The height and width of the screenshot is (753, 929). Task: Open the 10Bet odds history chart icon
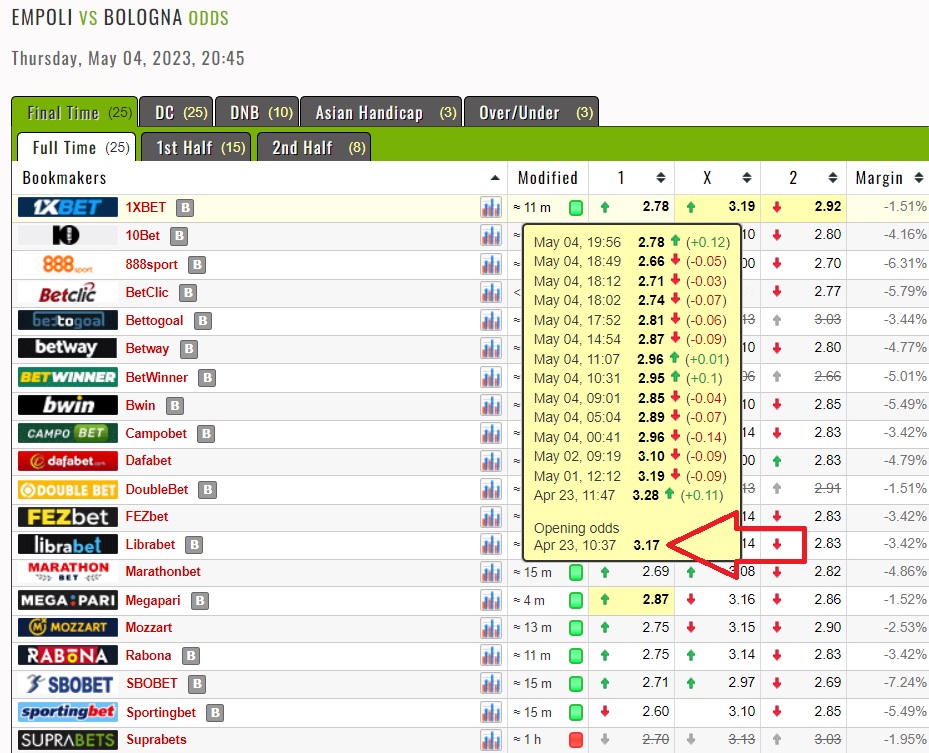(x=491, y=236)
